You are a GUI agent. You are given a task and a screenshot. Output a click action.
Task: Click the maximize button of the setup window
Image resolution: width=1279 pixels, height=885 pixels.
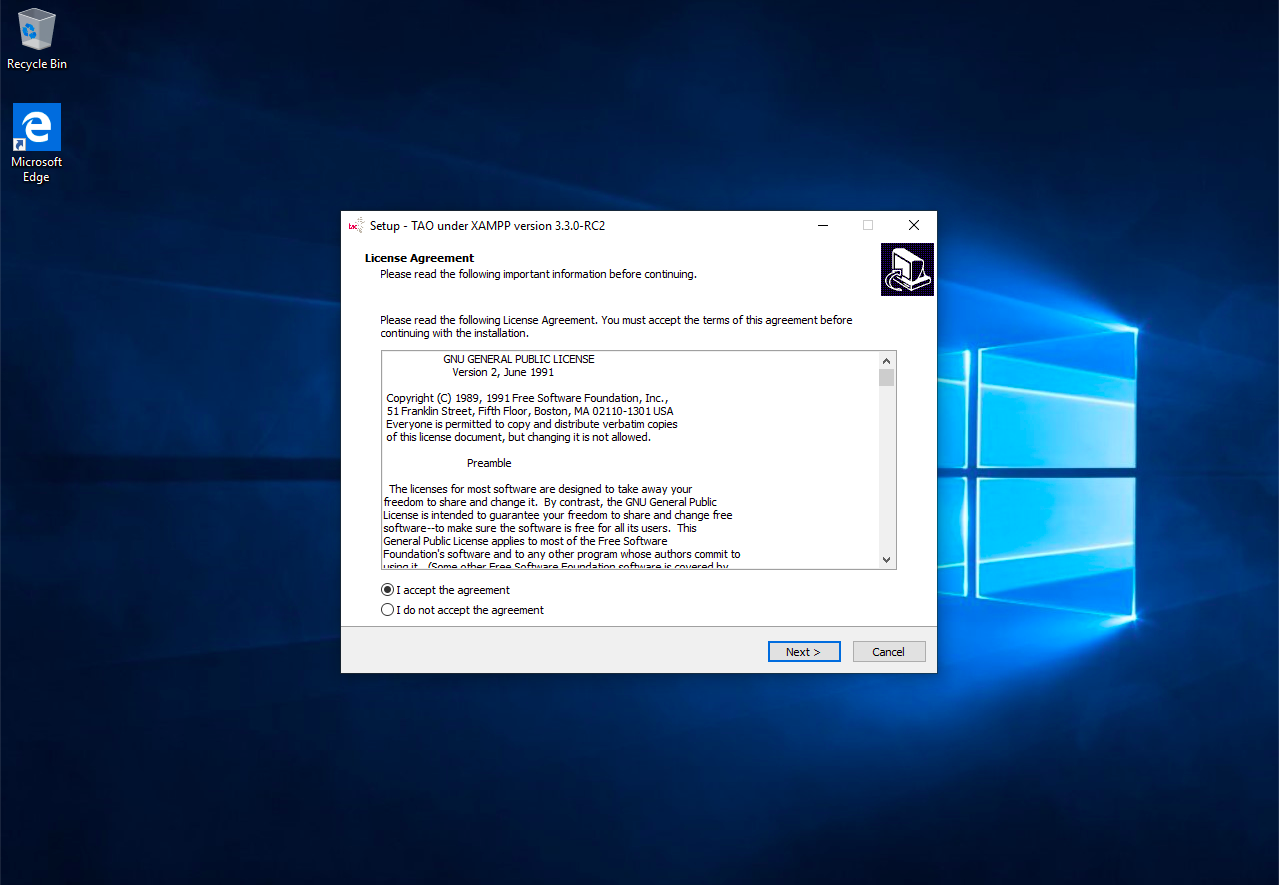(867, 225)
